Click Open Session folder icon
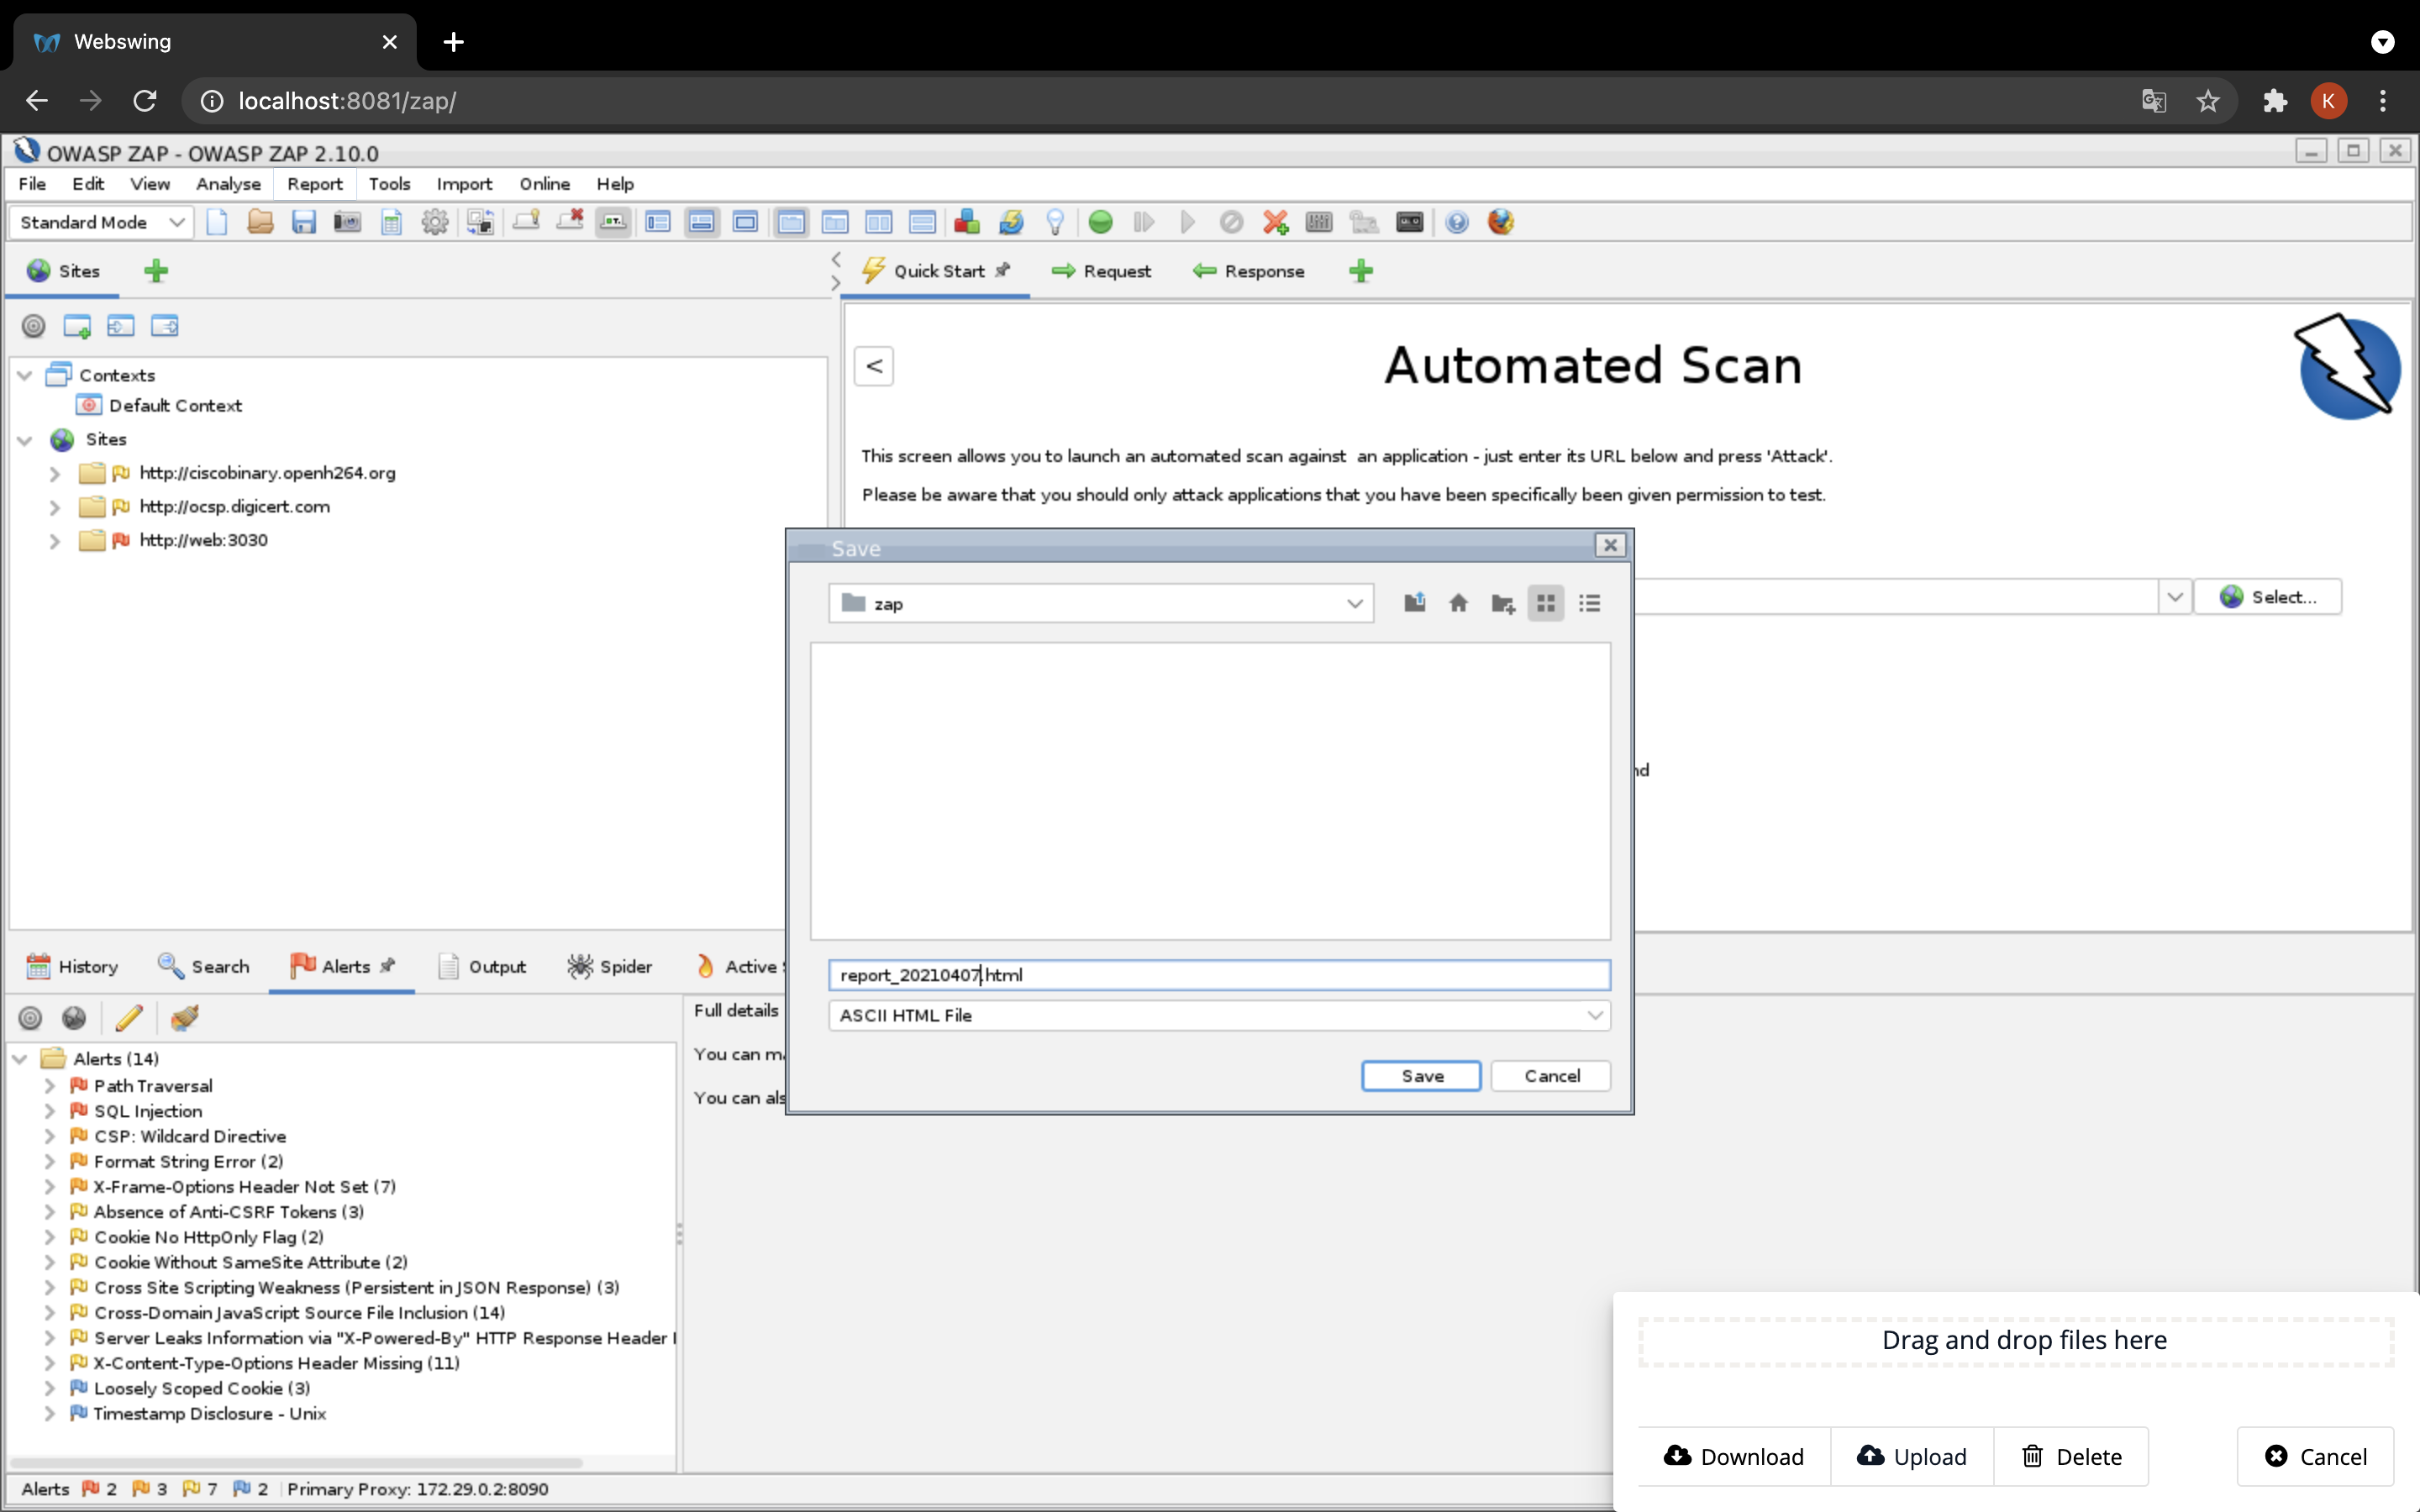The image size is (2420, 1512). coord(260,222)
